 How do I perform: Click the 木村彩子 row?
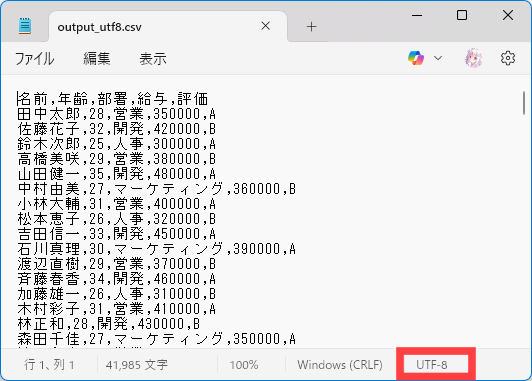pos(117,308)
